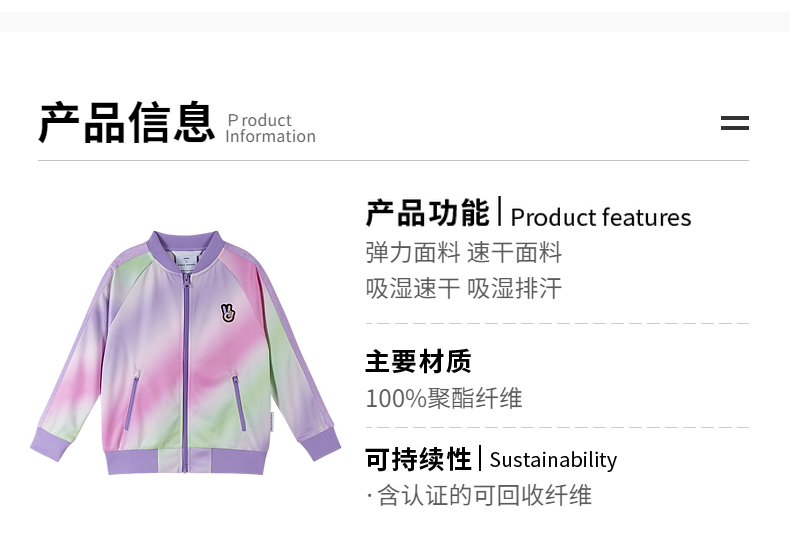Click the jacket's right zip pocket

(239, 402)
